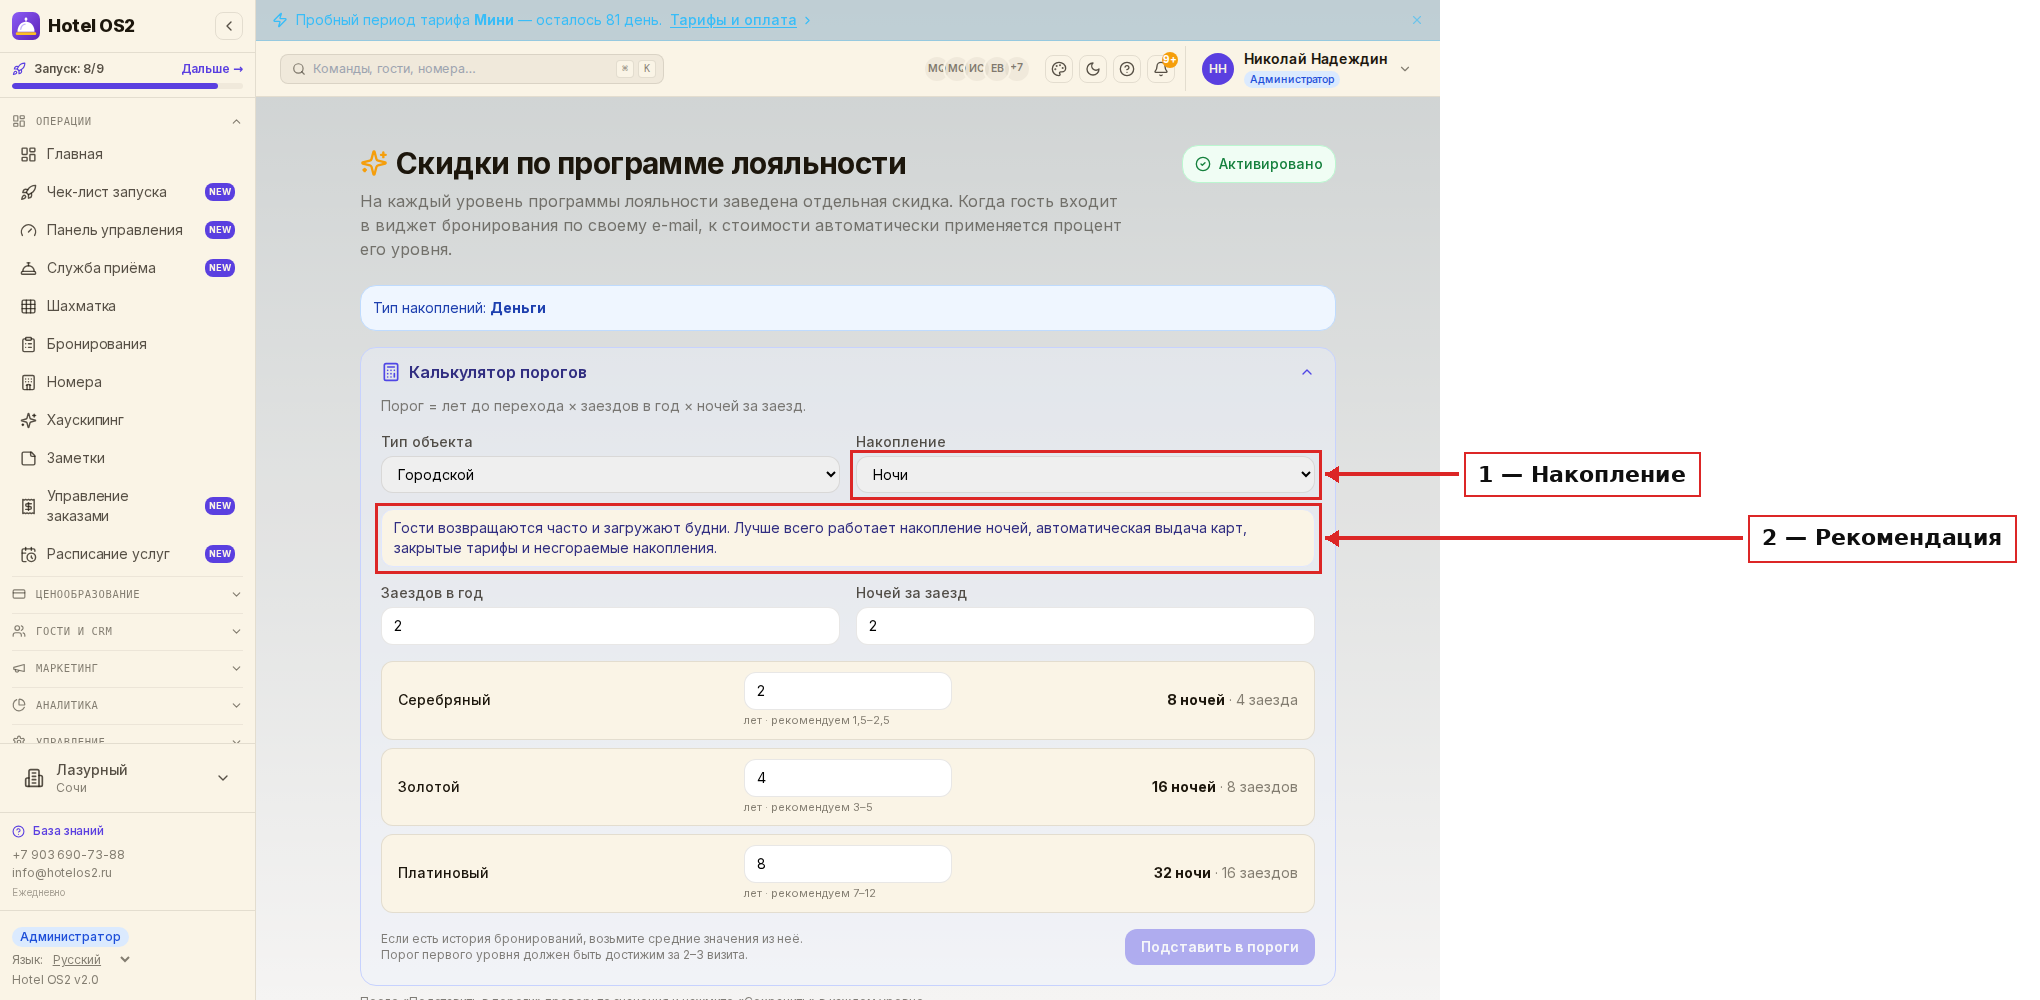Screen dimensions: 2040x1000
Task: Click the launch progress bar
Action: (127, 86)
